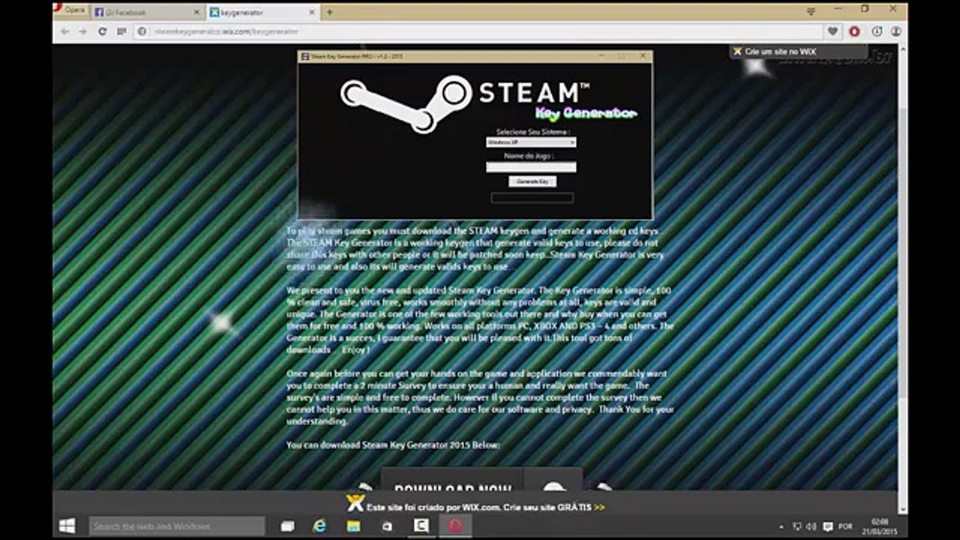The width and height of the screenshot is (960, 540).
Task: Click the site info globe icon
Action: [142, 31]
